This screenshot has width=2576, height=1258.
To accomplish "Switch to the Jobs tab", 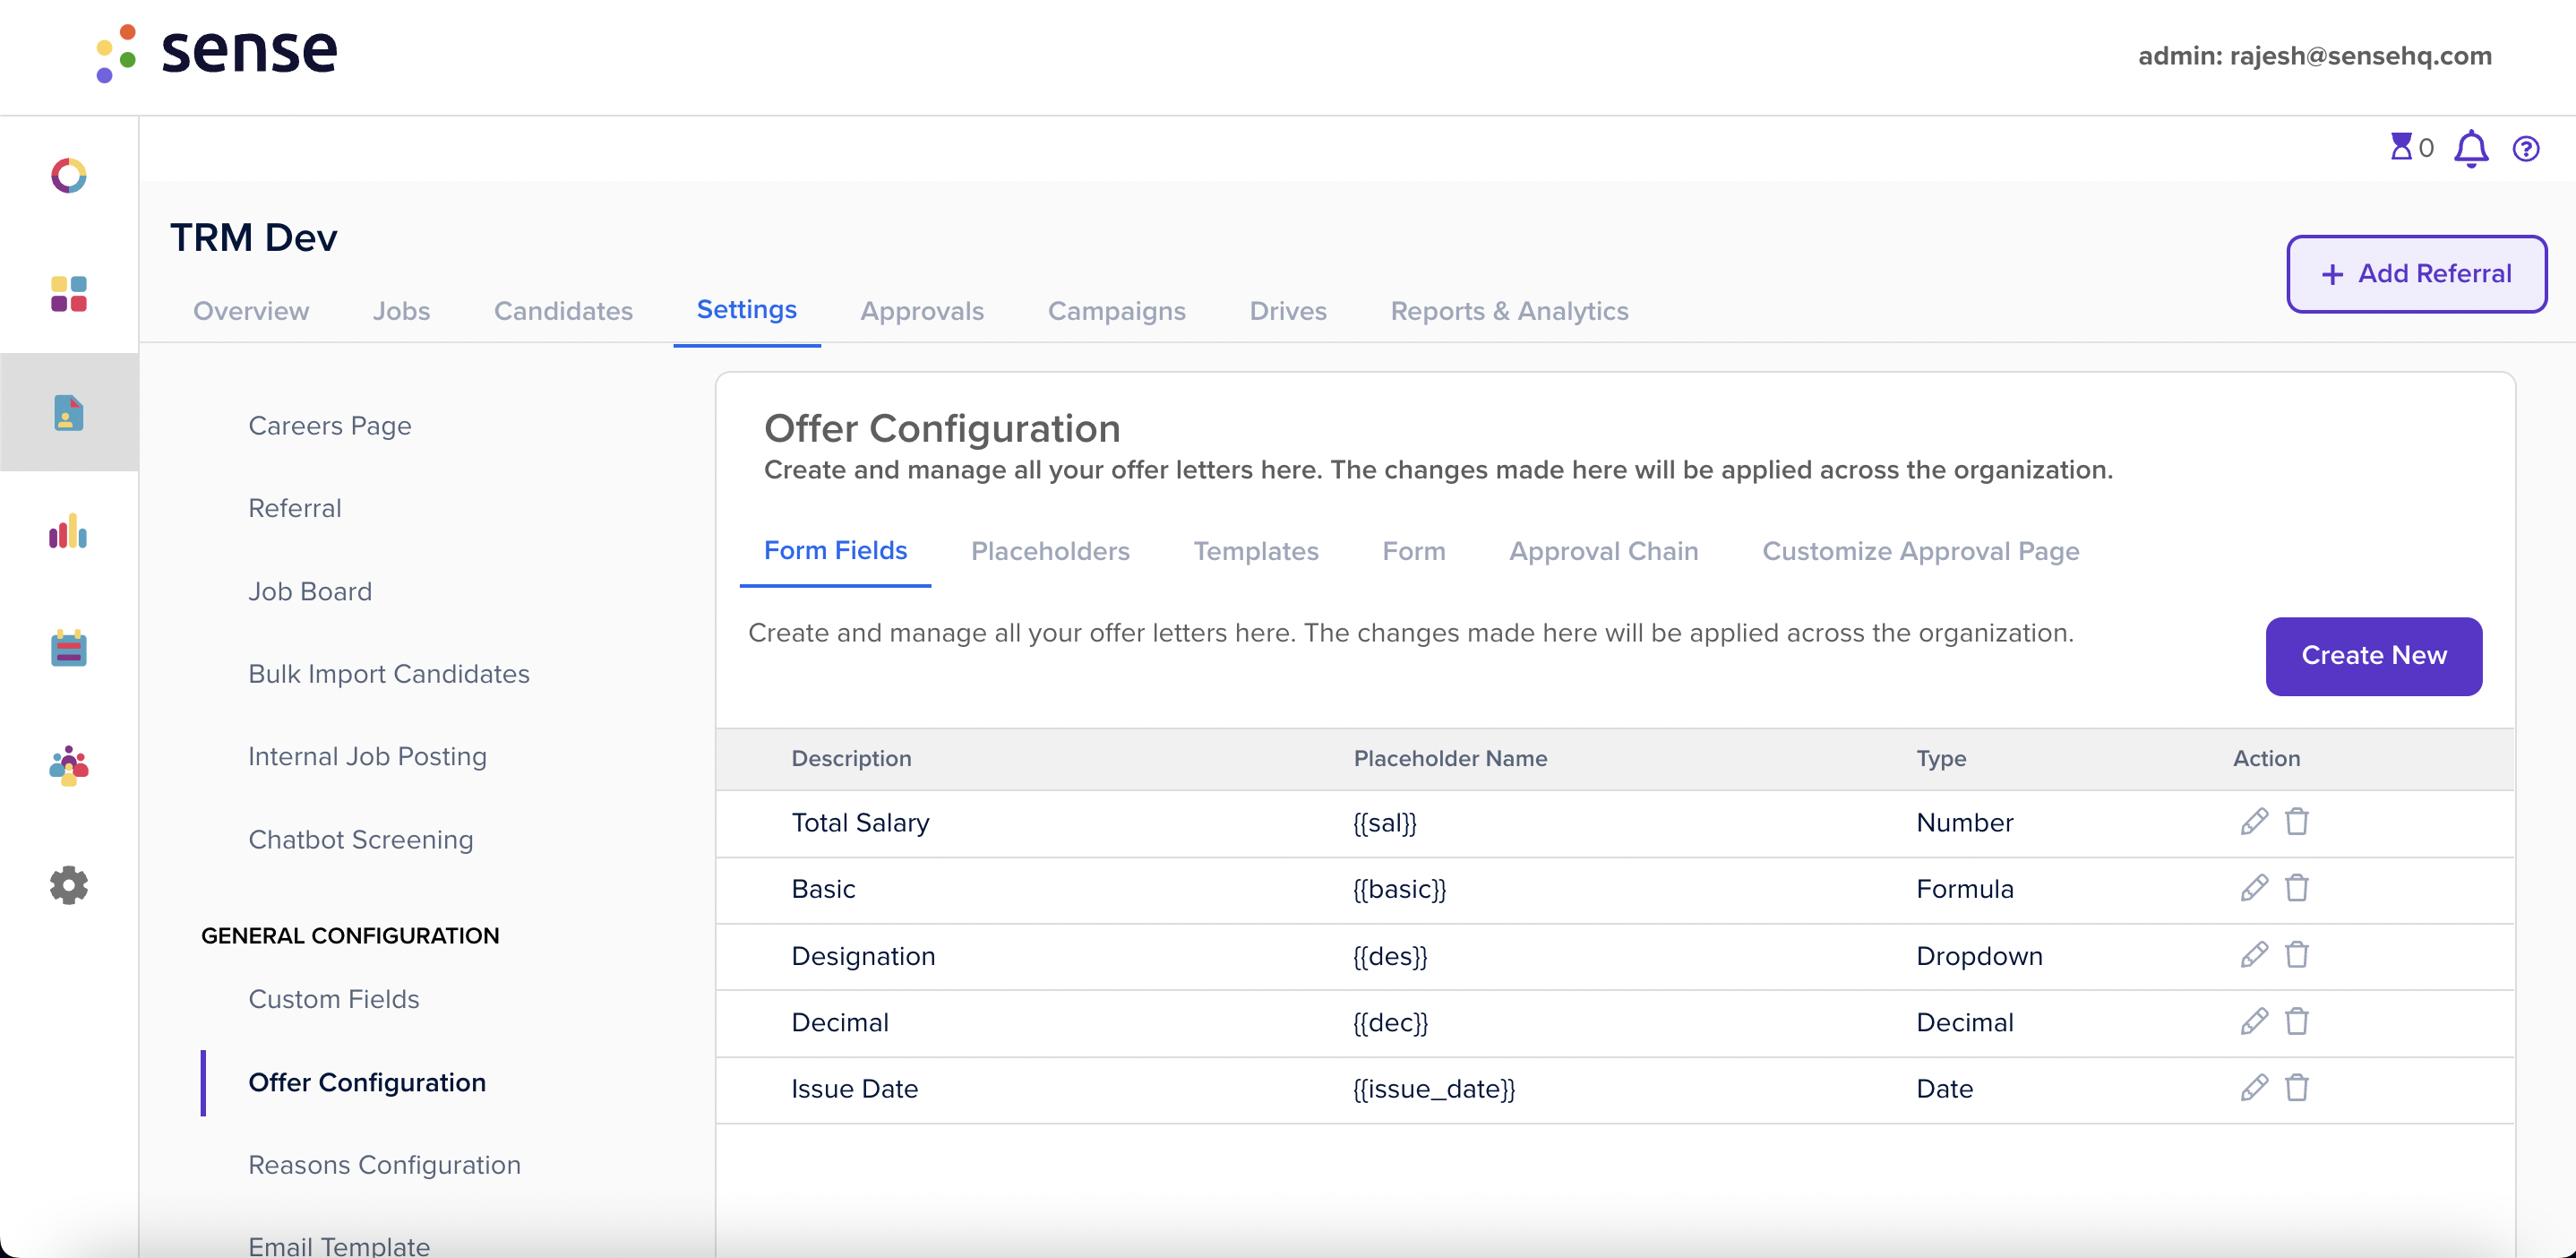I will pyautogui.click(x=401, y=311).
